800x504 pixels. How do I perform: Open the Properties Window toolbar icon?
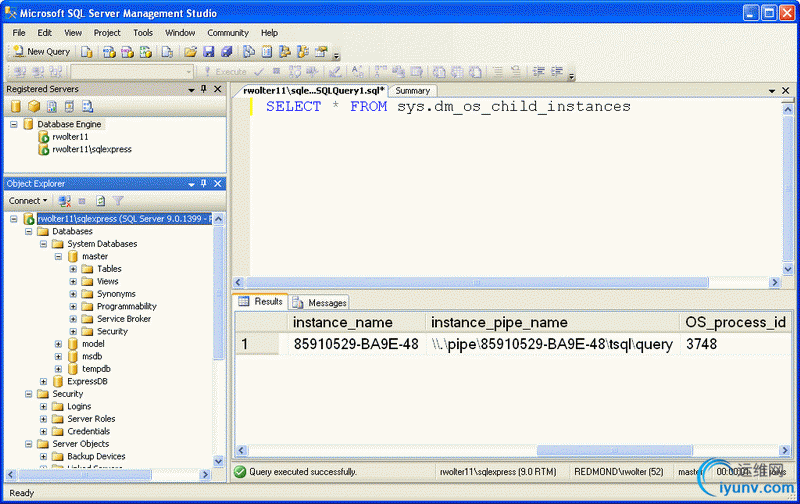tap(321, 52)
